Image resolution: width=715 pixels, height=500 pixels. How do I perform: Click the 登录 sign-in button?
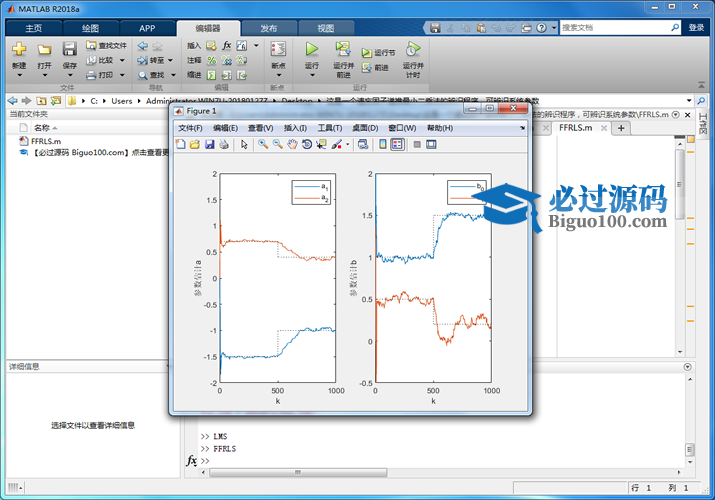click(696, 28)
